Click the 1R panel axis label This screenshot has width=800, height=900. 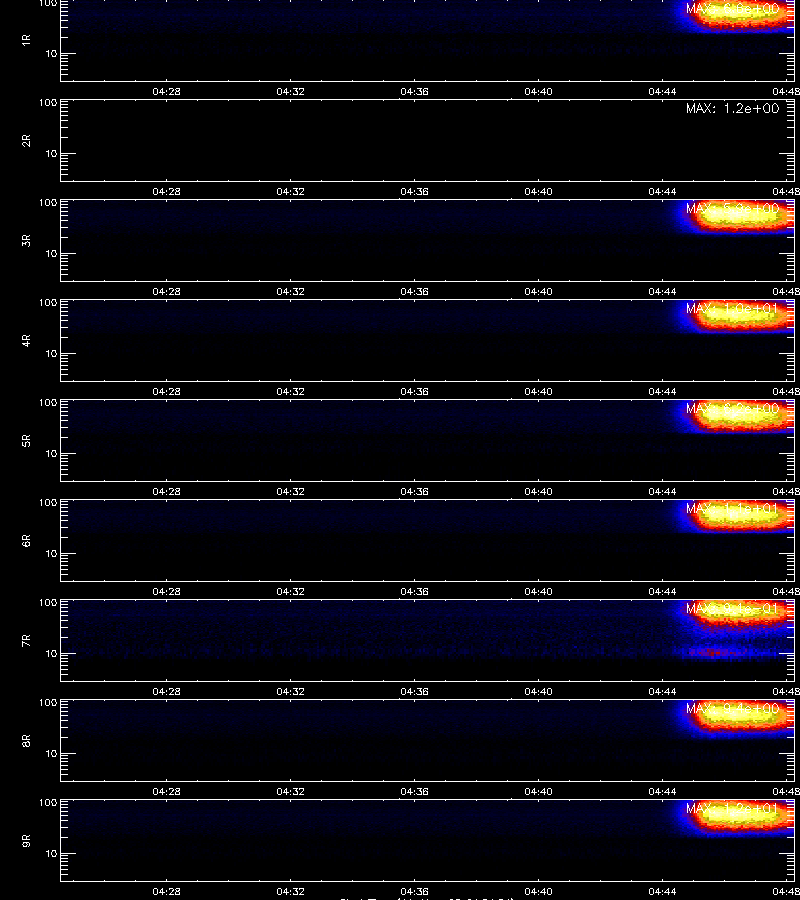click(x=26, y=40)
